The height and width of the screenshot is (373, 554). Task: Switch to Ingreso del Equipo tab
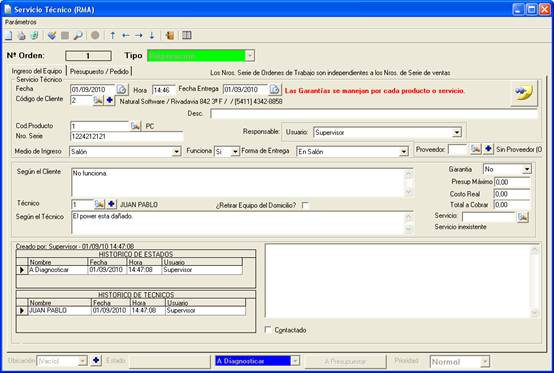point(36,71)
